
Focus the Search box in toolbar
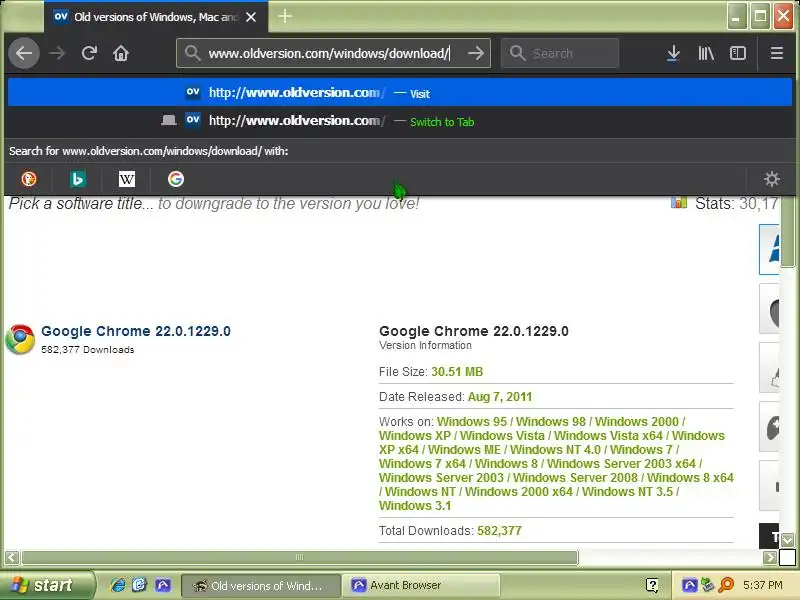(x=560, y=53)
